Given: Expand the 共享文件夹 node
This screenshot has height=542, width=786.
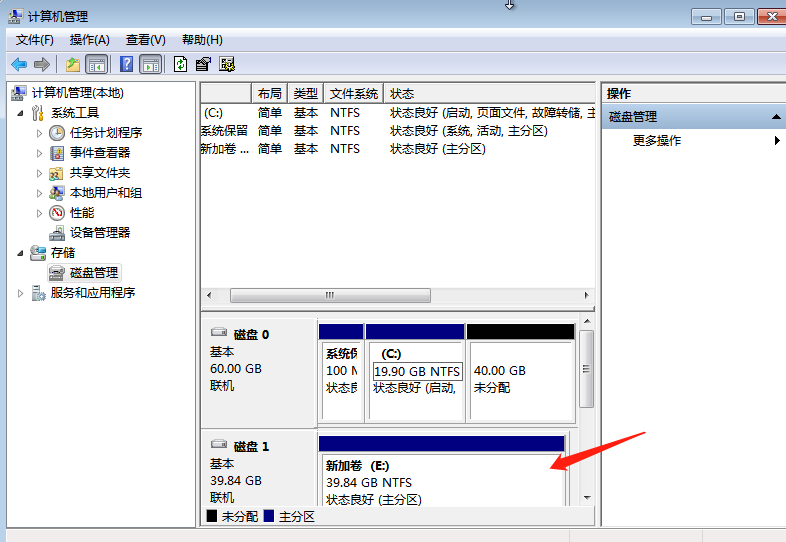Looking at the screenshot, I should [x=39, y=173].
